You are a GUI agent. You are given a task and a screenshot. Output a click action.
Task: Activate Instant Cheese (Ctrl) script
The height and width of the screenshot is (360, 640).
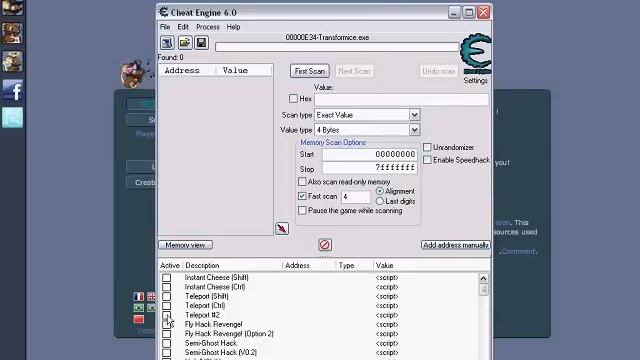(x=167, y=287)
